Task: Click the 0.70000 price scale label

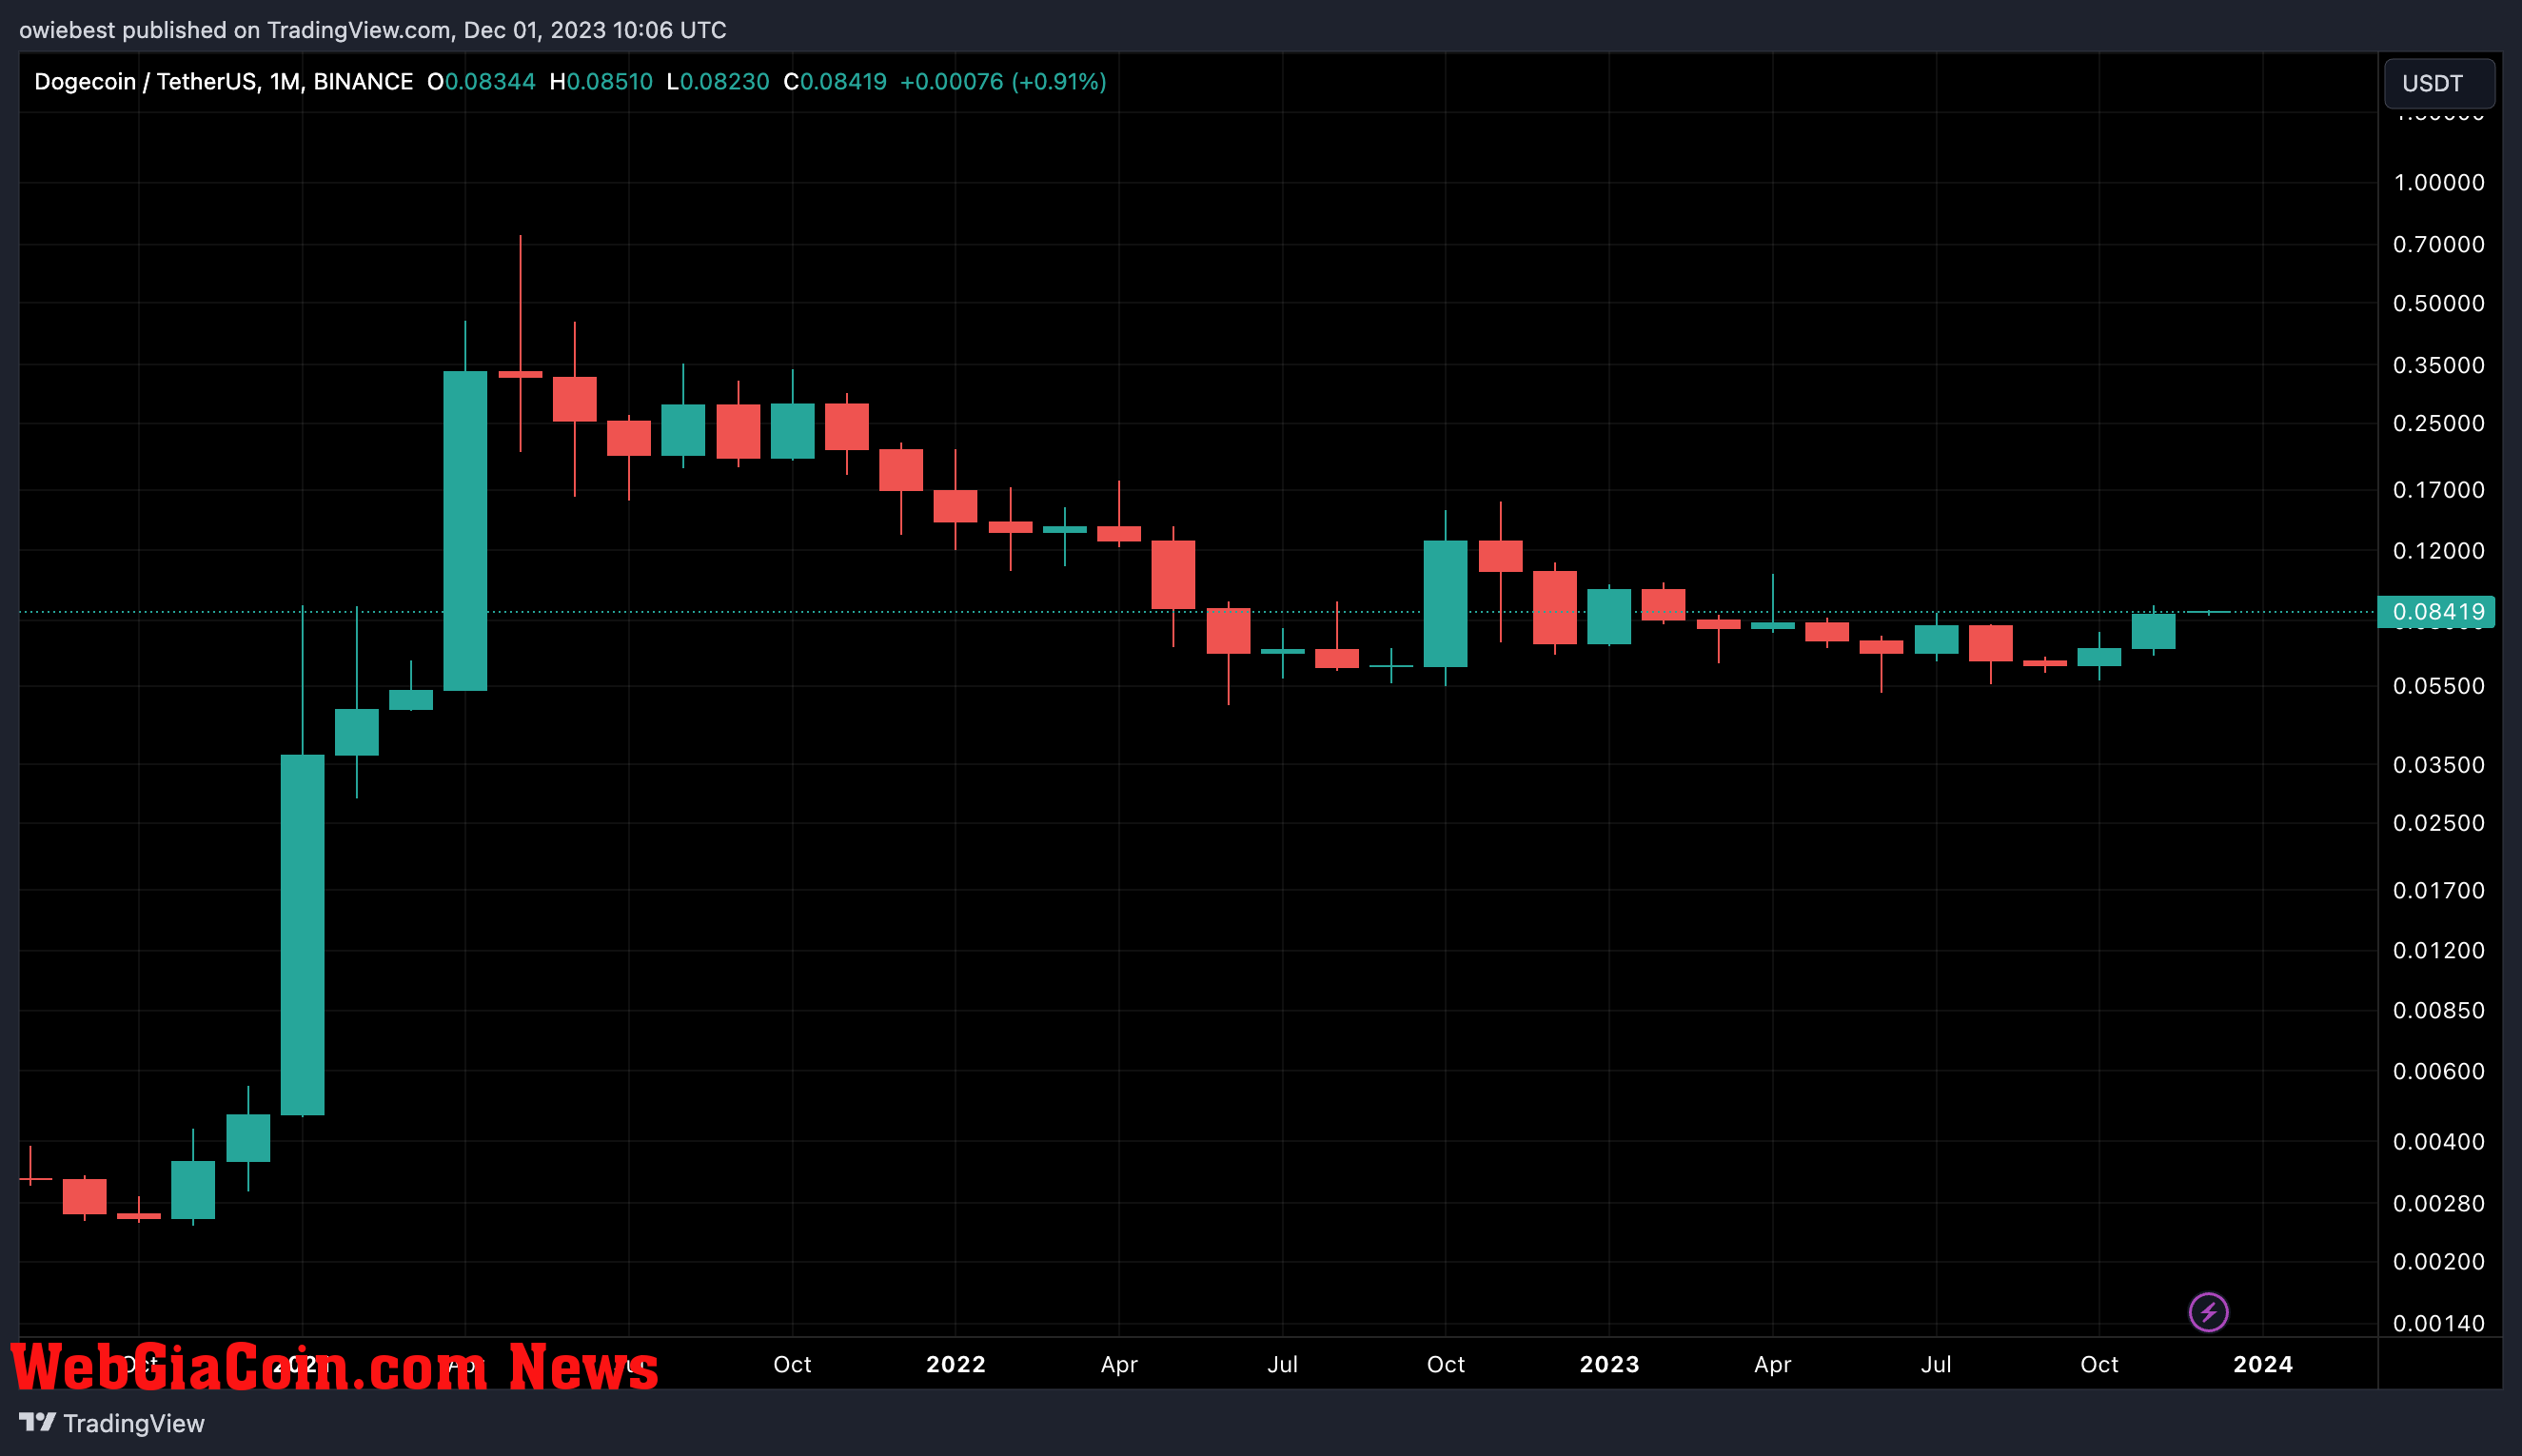Action: 2438,244
